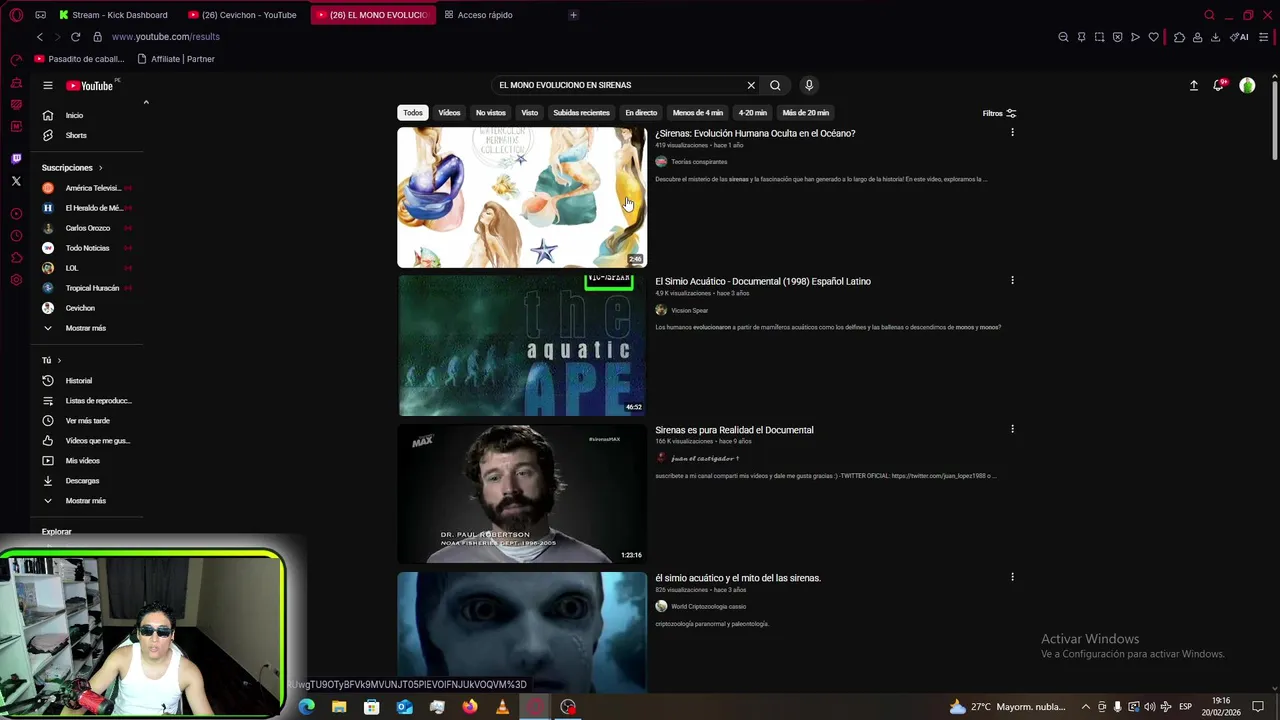The image size is (1280, 720).
Task: Select the Subidas recientes filter chip
Action: (581, 113)
